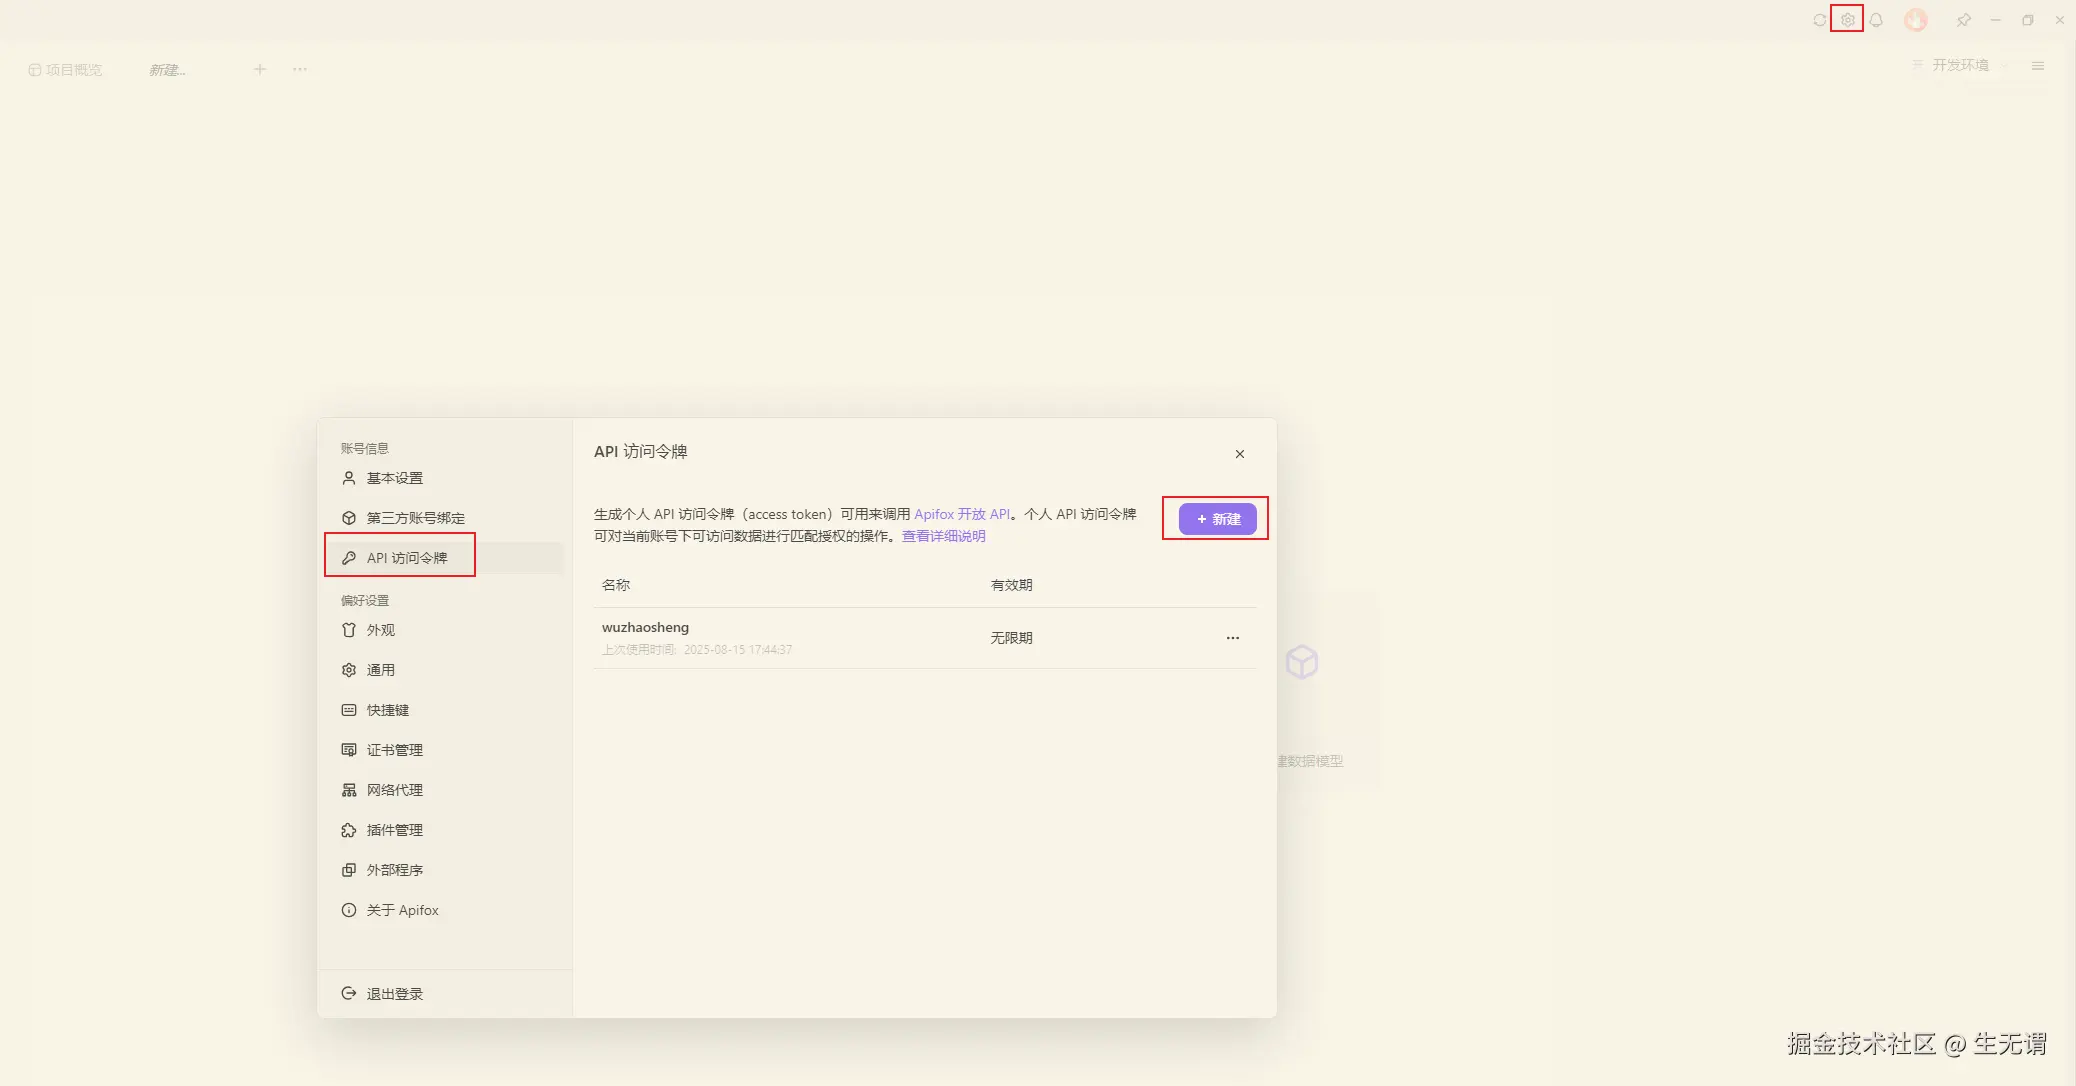2076x1086 pixels.
Task: Open the Apifox 开放 API link
Action: [962, 514]
